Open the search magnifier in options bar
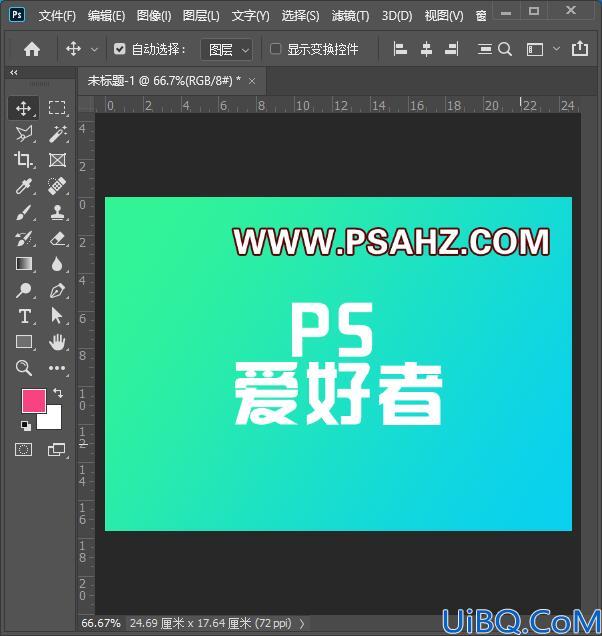The image size is (602, 636). pos(505,49)
